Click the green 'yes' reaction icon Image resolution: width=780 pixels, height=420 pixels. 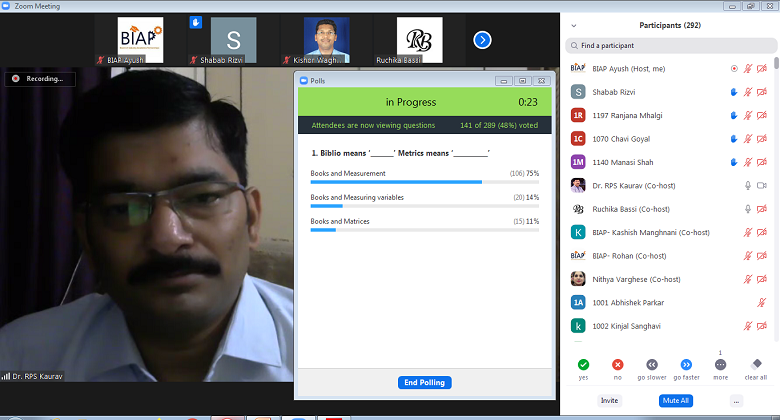tap(583, 365)
